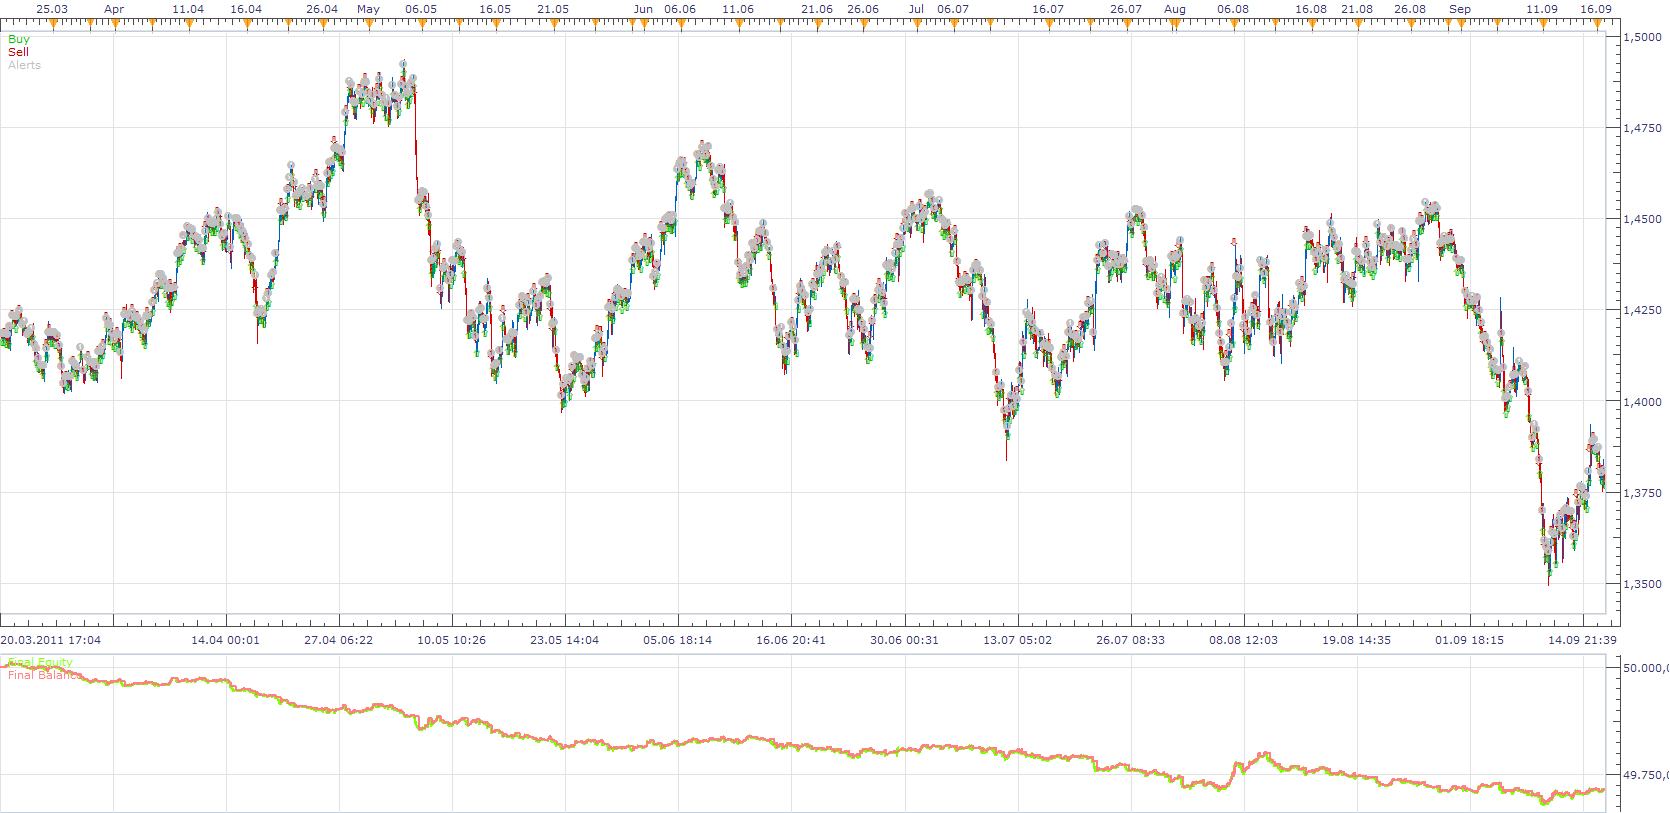1670x813 pixels.
Task: Click the 05.06 18:14 time label
Action: click(677, 640)
